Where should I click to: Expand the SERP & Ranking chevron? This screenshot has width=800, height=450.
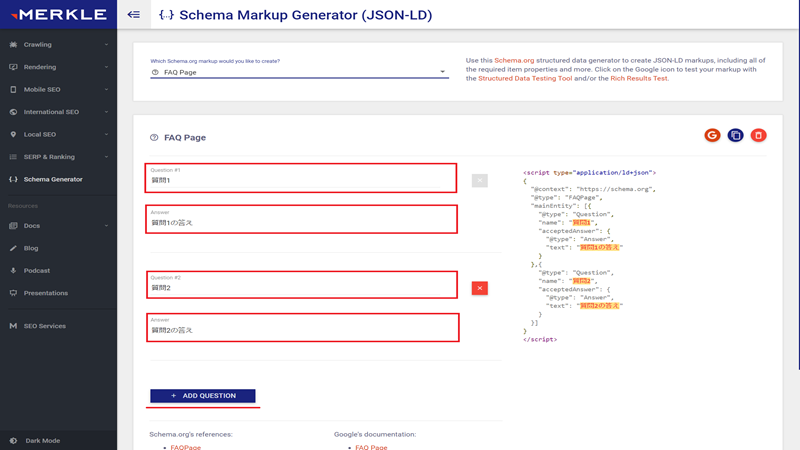(106, 157)
